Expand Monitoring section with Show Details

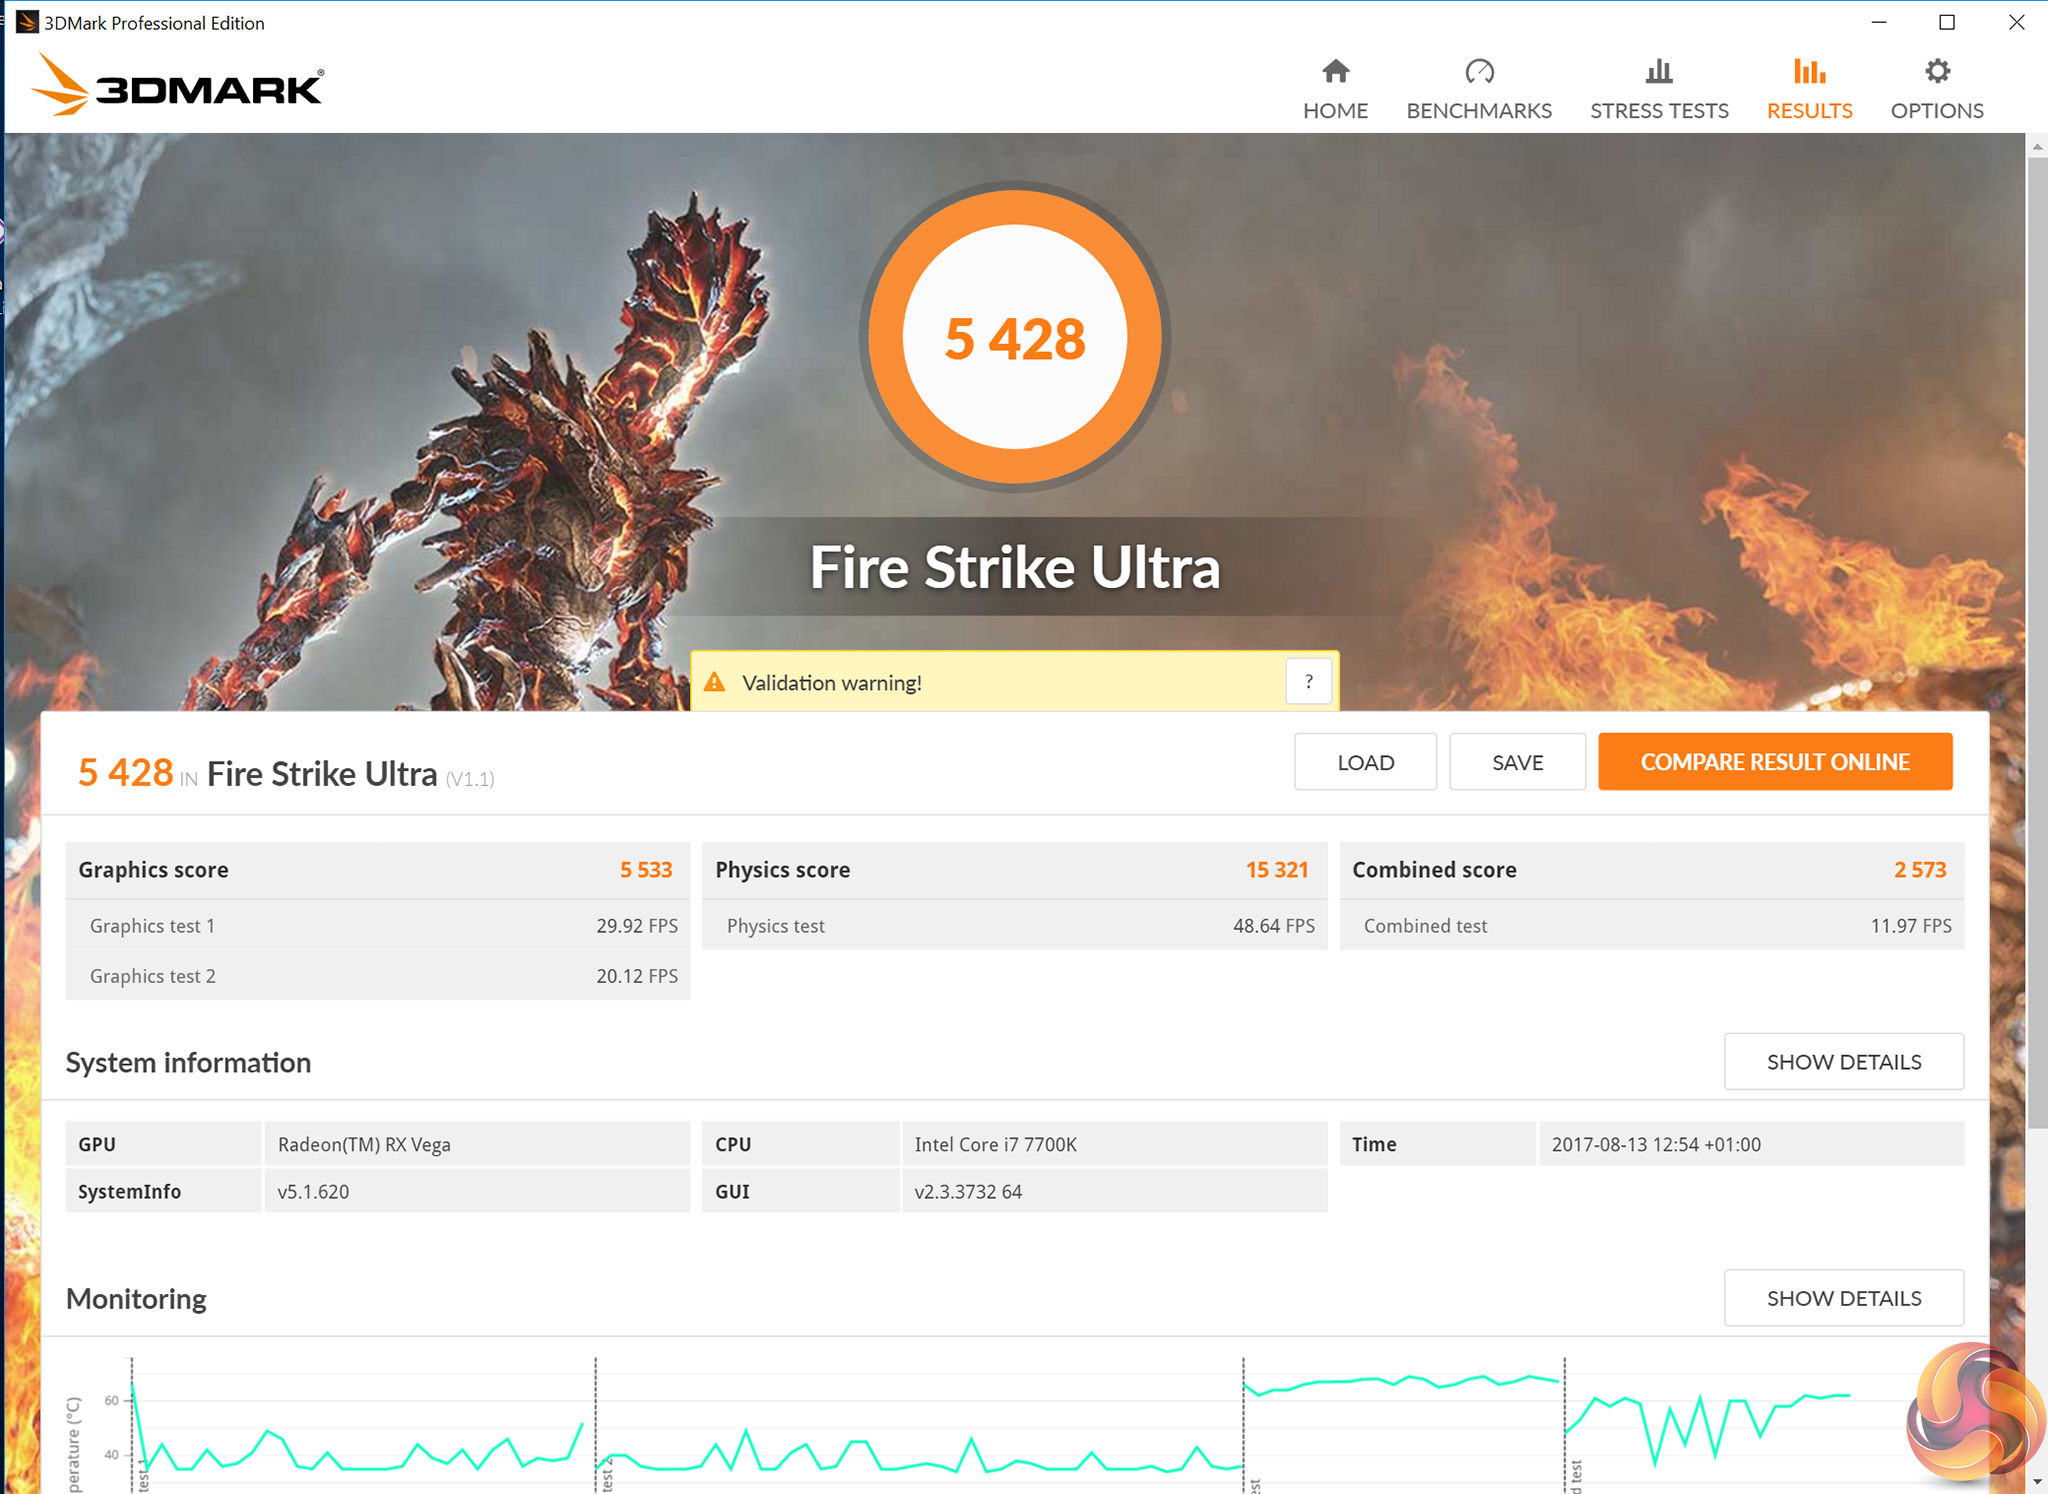pyautogui.click(x=1843, y=1298)
